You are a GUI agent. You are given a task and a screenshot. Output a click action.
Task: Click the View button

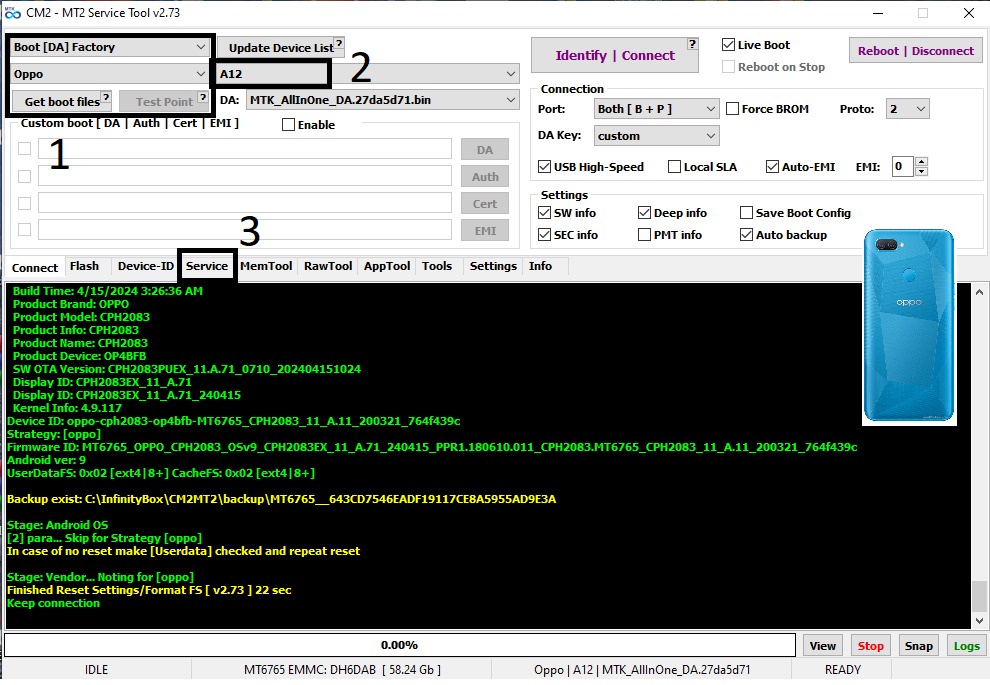(x=823, y=646)
